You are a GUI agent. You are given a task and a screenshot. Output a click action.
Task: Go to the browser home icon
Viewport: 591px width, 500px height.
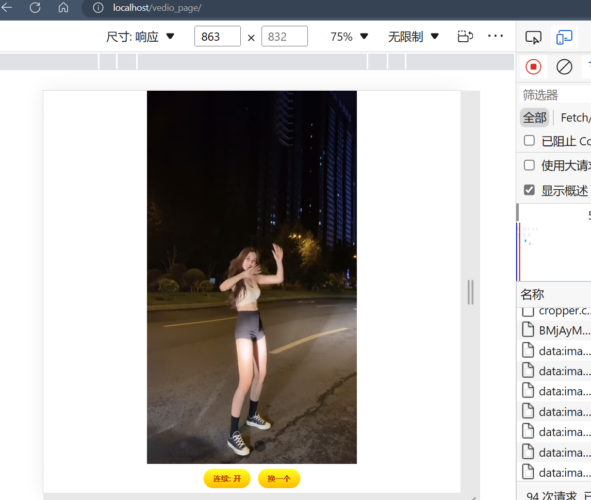(x=63, y=8)
